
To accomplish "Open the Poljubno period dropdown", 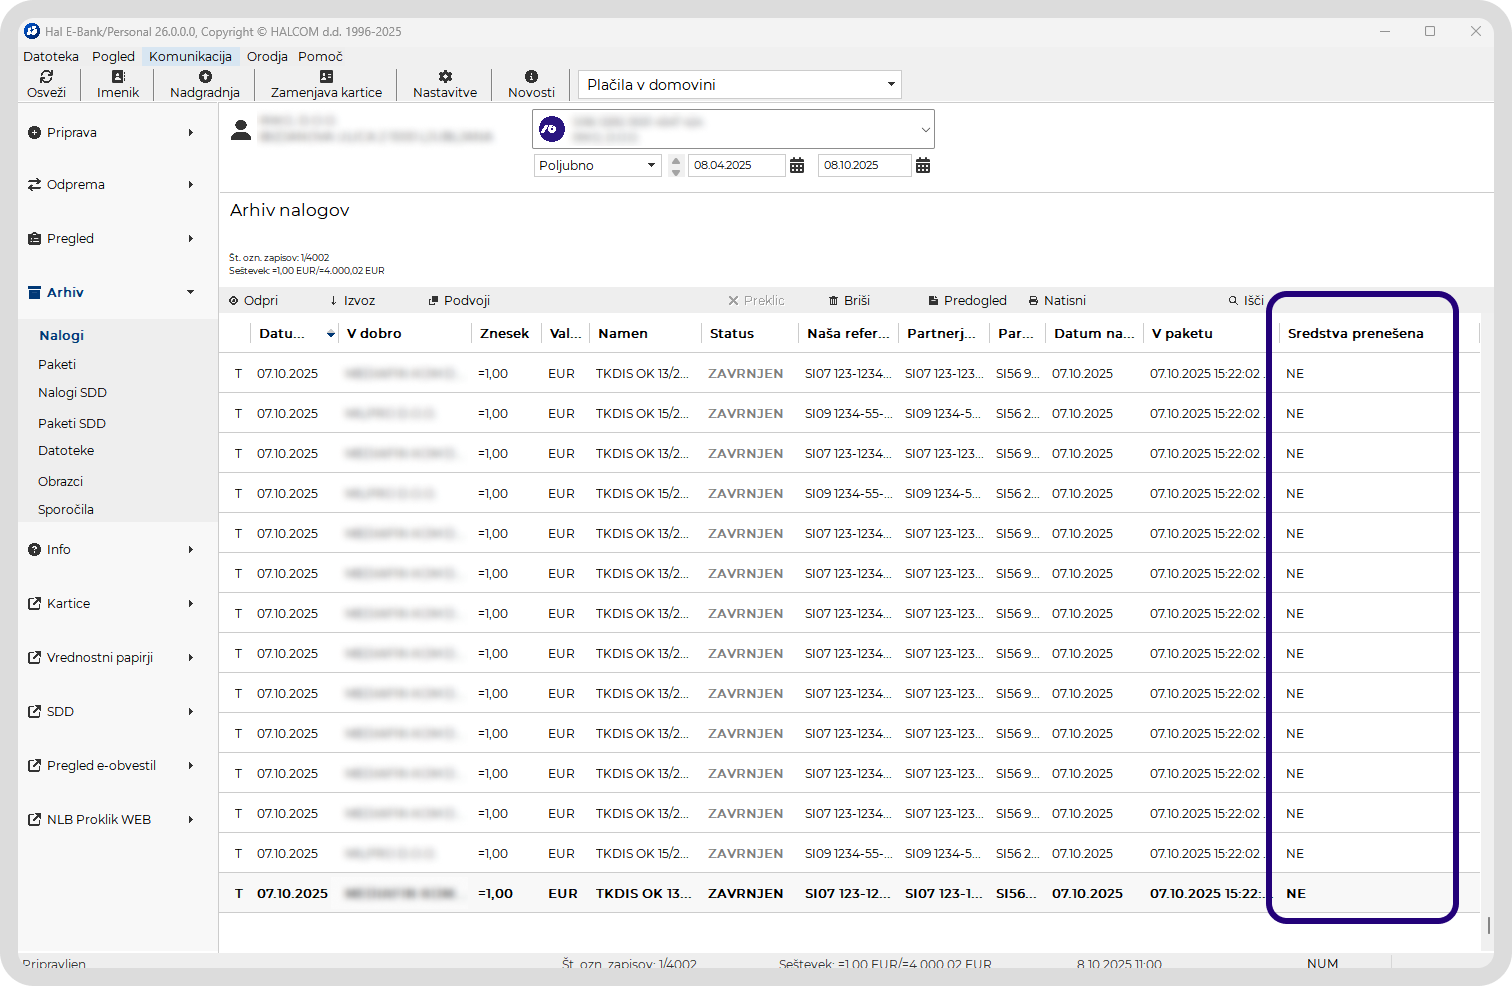I will [x=651, y=166].
